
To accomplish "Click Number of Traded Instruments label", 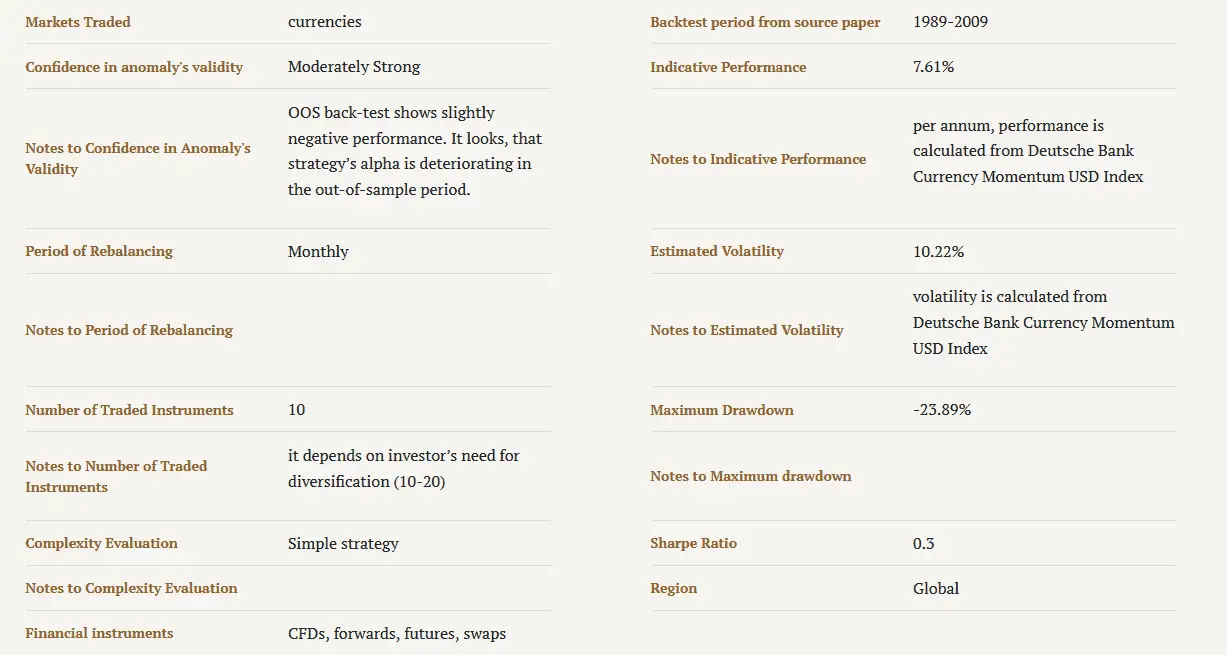I will coord(129,410).
